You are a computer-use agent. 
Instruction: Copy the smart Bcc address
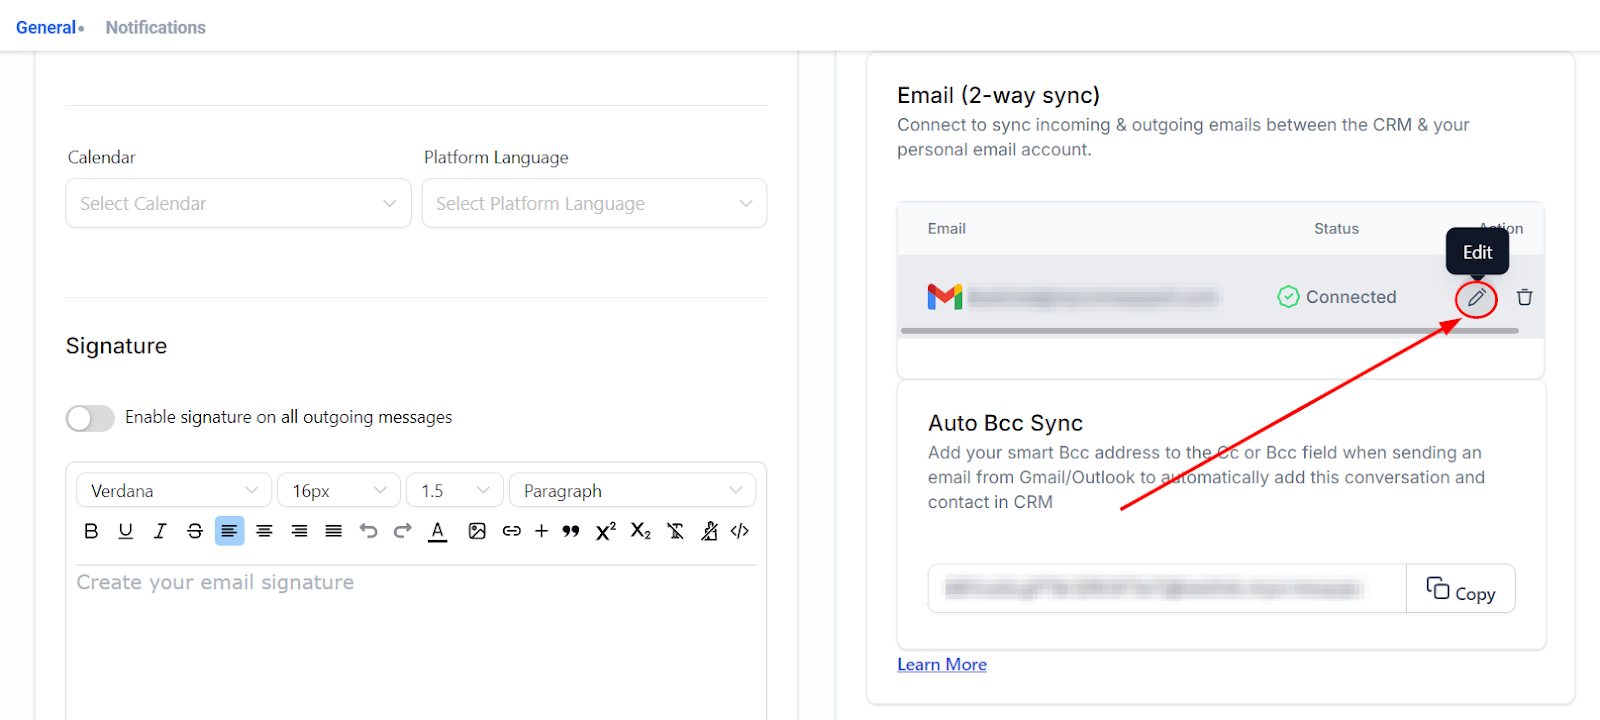[1461, 589]
